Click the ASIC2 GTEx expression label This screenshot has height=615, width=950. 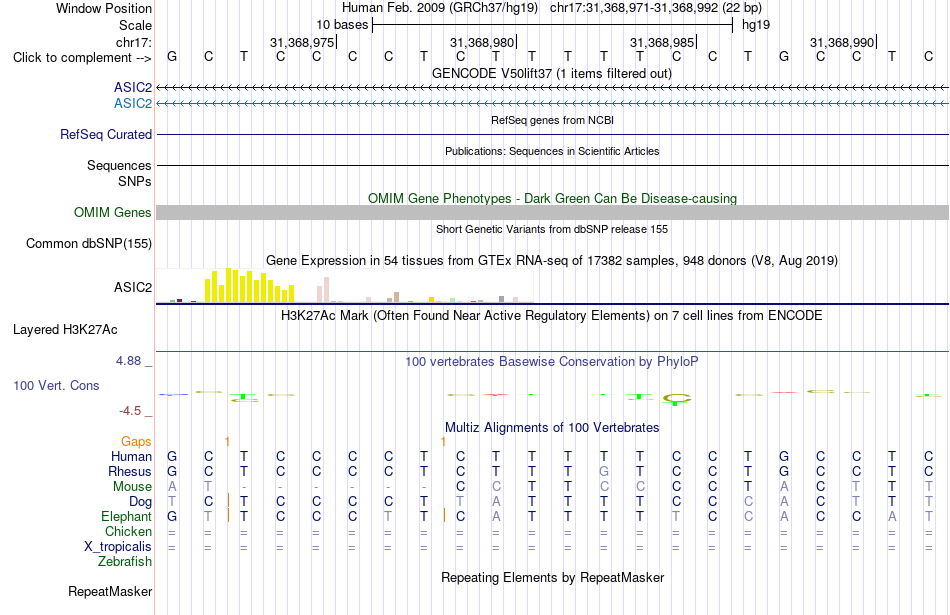pyautogui.click(x=133, y=287)
